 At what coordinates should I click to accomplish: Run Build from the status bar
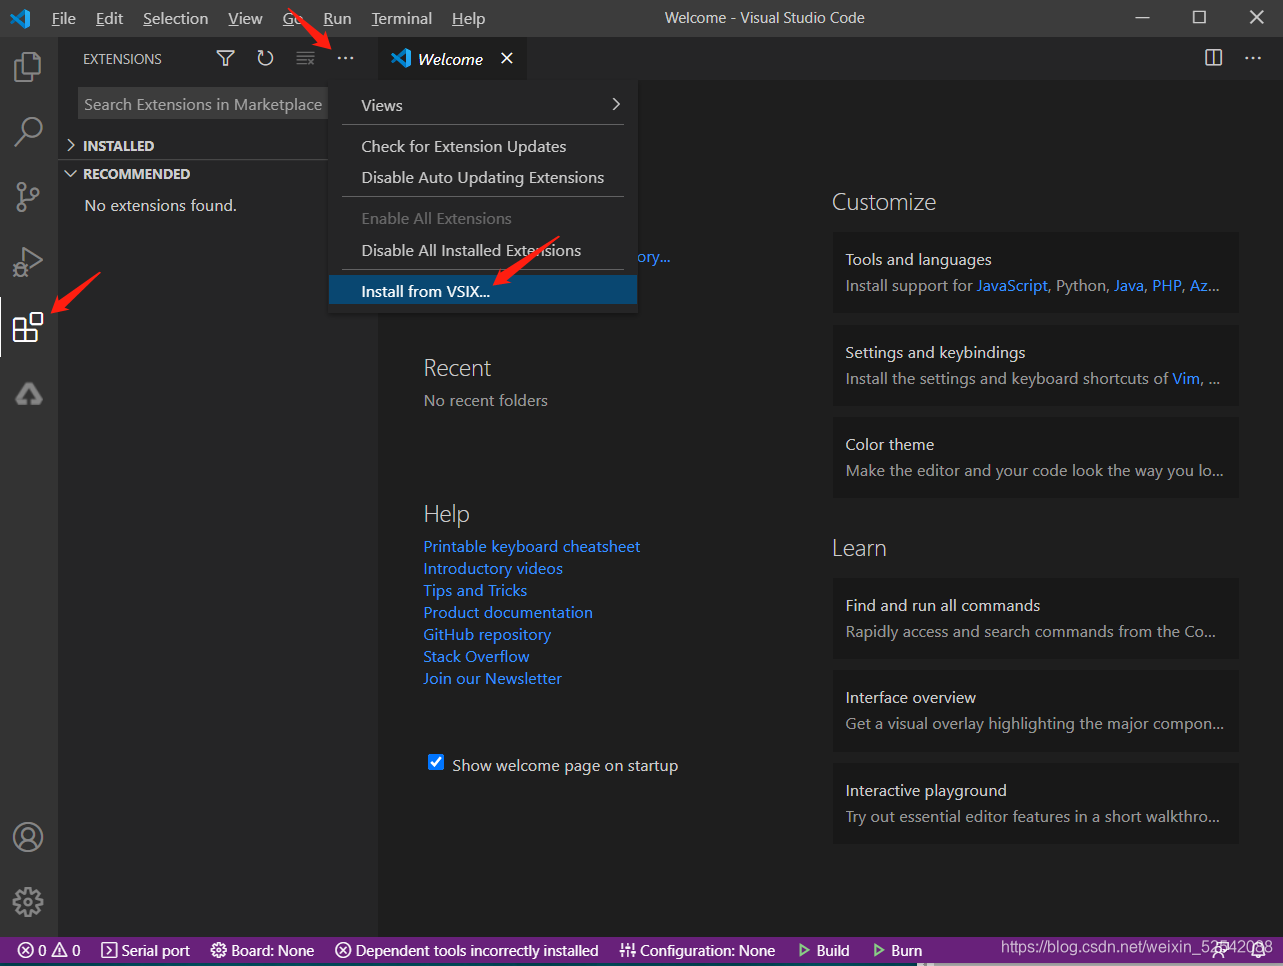[x=823, y=950]
